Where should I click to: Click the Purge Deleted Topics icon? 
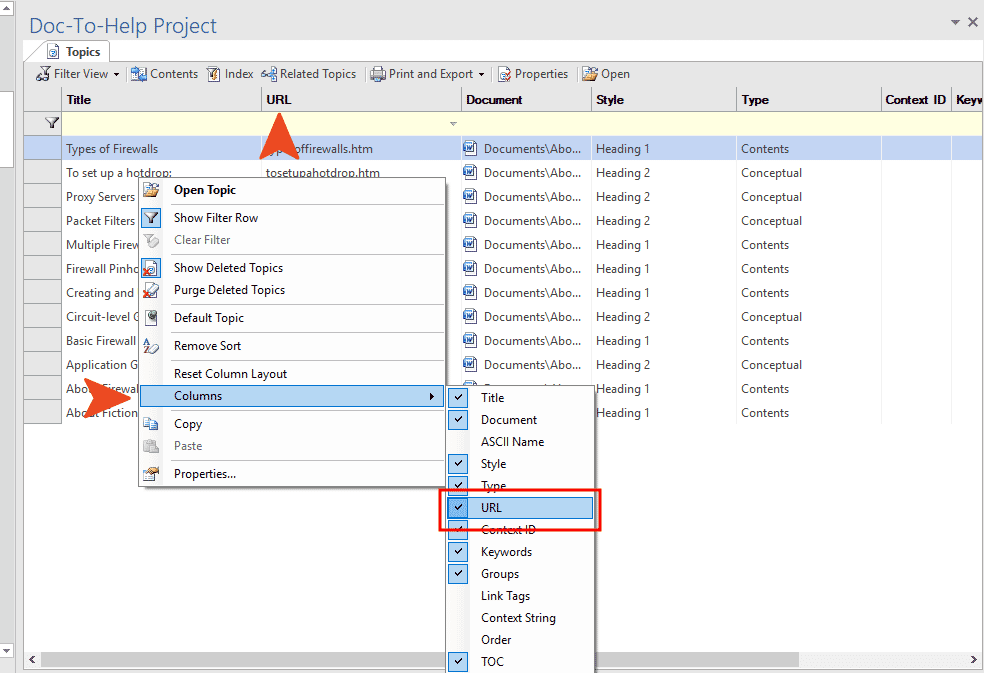coord(151,290)
